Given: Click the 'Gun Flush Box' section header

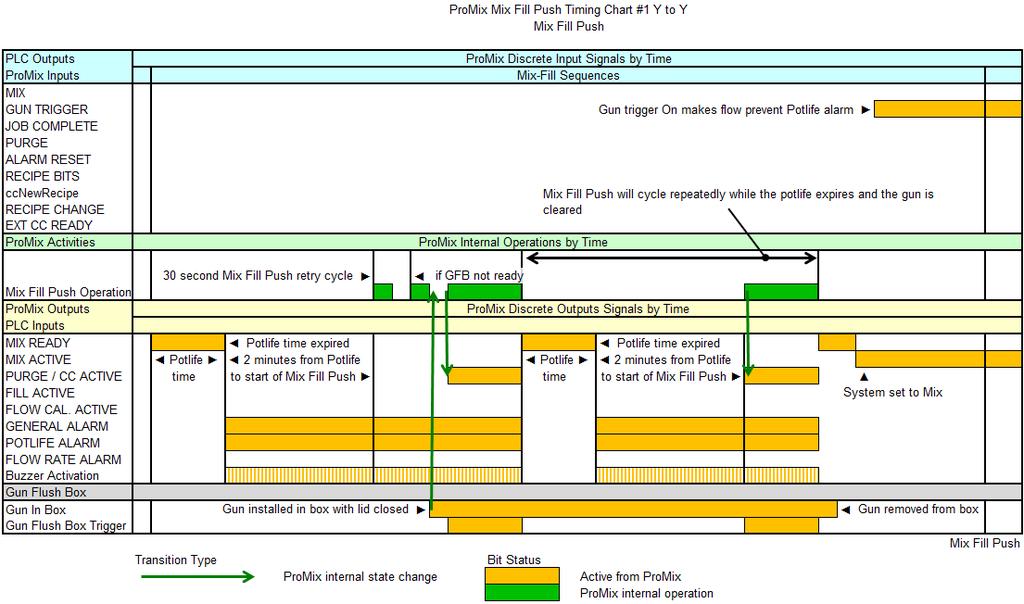Looking at the screenshot, I should click(x=46, y=492).
